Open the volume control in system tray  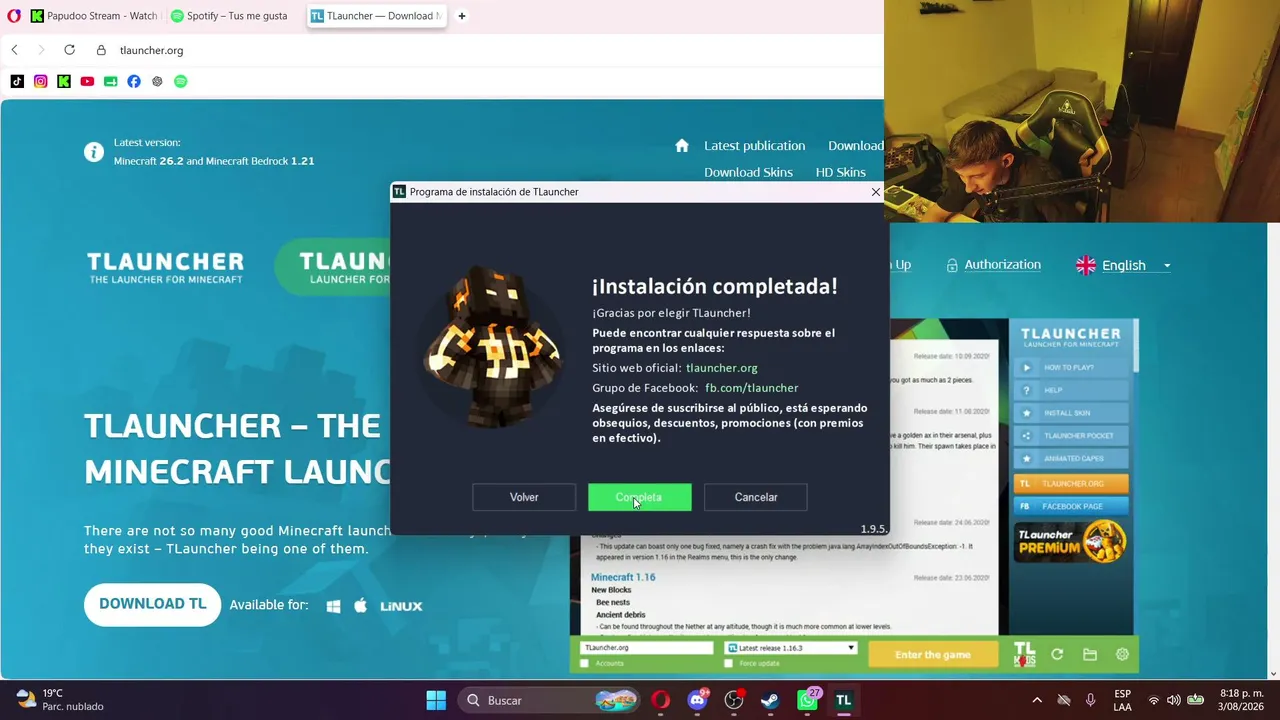click(x=1174, y=700)
